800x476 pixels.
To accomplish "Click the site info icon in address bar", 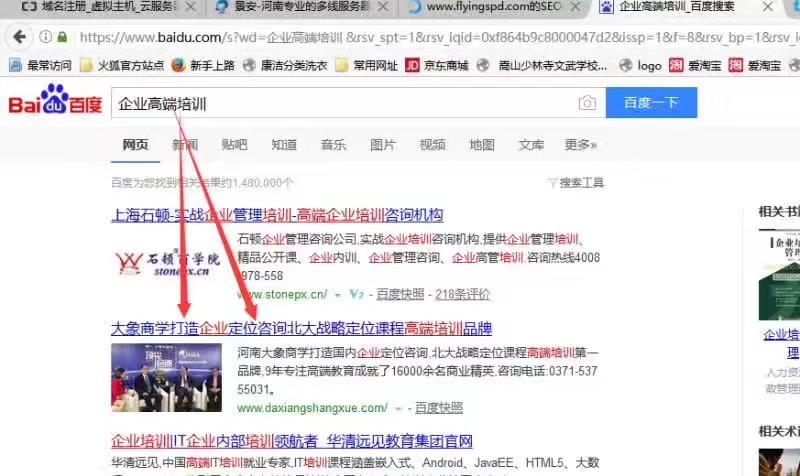I will click(x=47, y=37).
